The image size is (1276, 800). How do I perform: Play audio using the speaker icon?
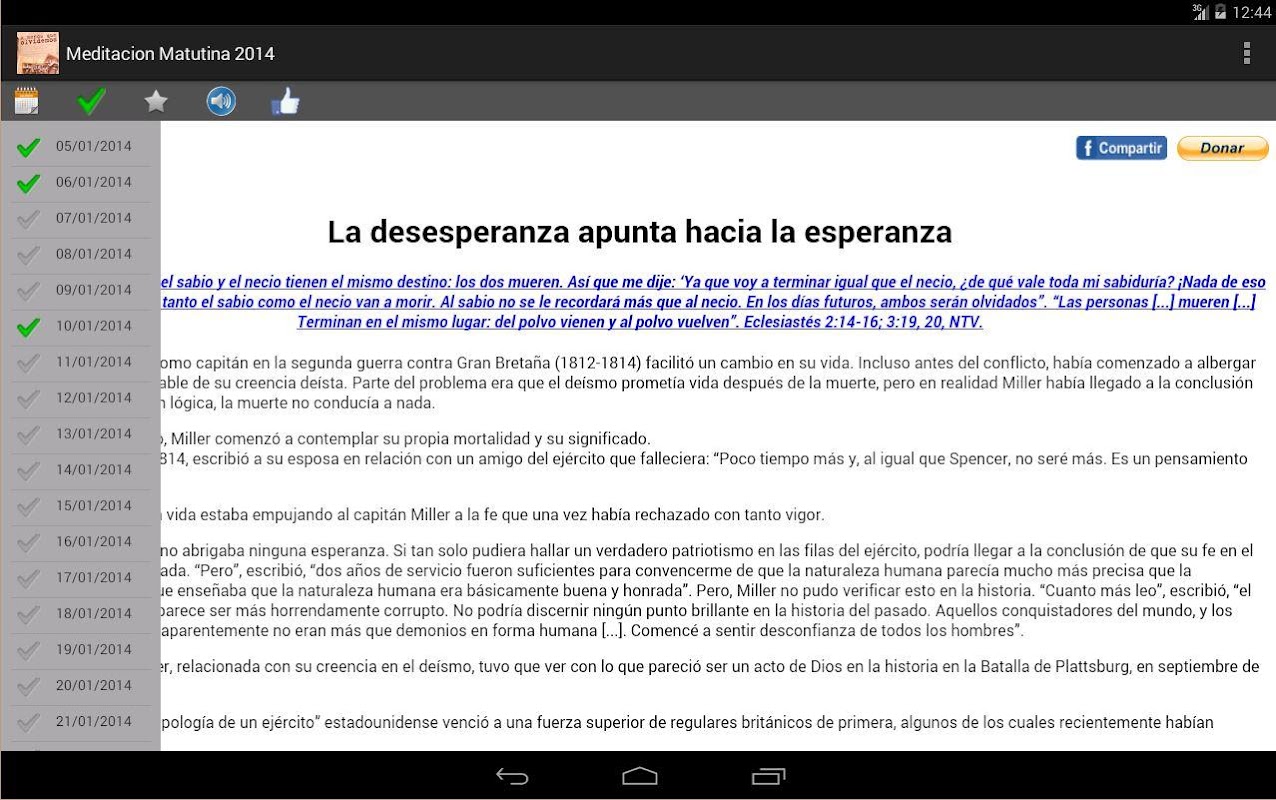tap(221, 101)
